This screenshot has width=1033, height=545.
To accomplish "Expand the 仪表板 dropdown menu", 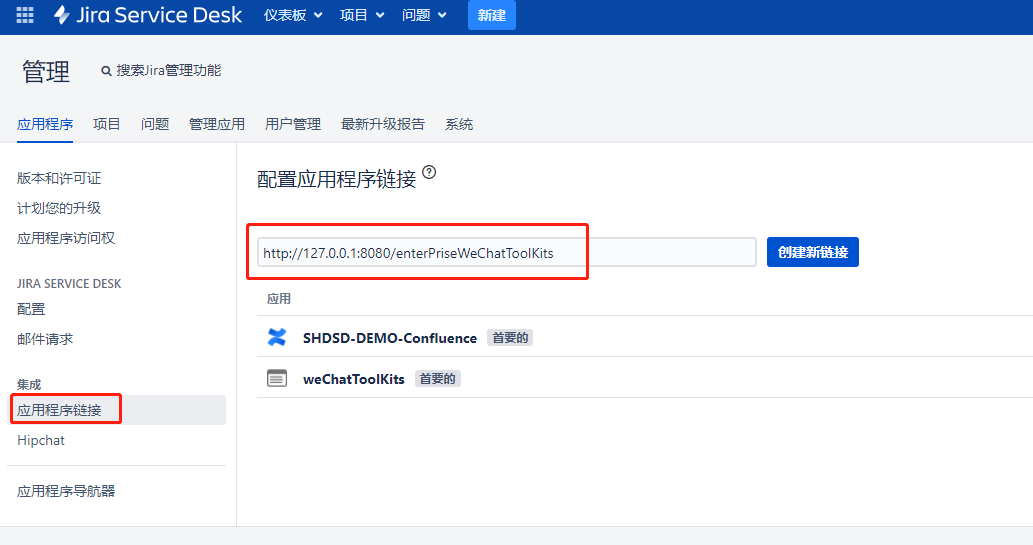I will point(293,15).
